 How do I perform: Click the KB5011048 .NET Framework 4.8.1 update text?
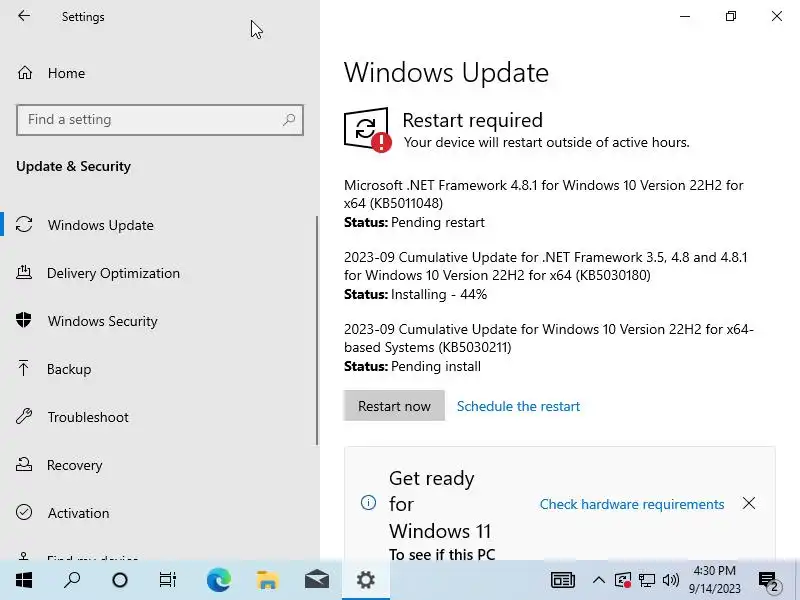[543, 194]
